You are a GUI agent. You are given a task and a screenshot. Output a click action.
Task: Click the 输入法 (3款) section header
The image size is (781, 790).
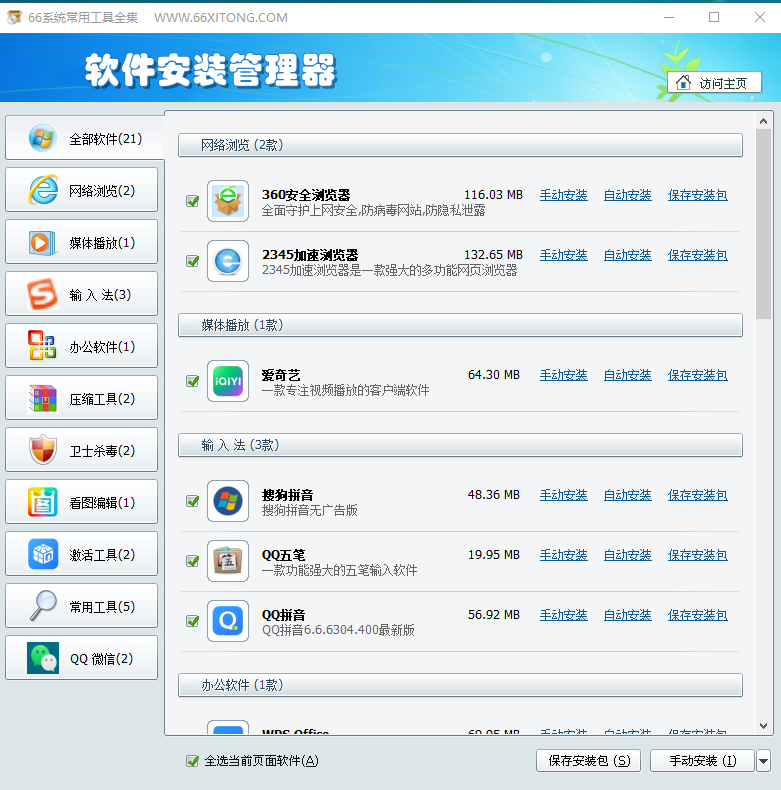click(460, 445)
